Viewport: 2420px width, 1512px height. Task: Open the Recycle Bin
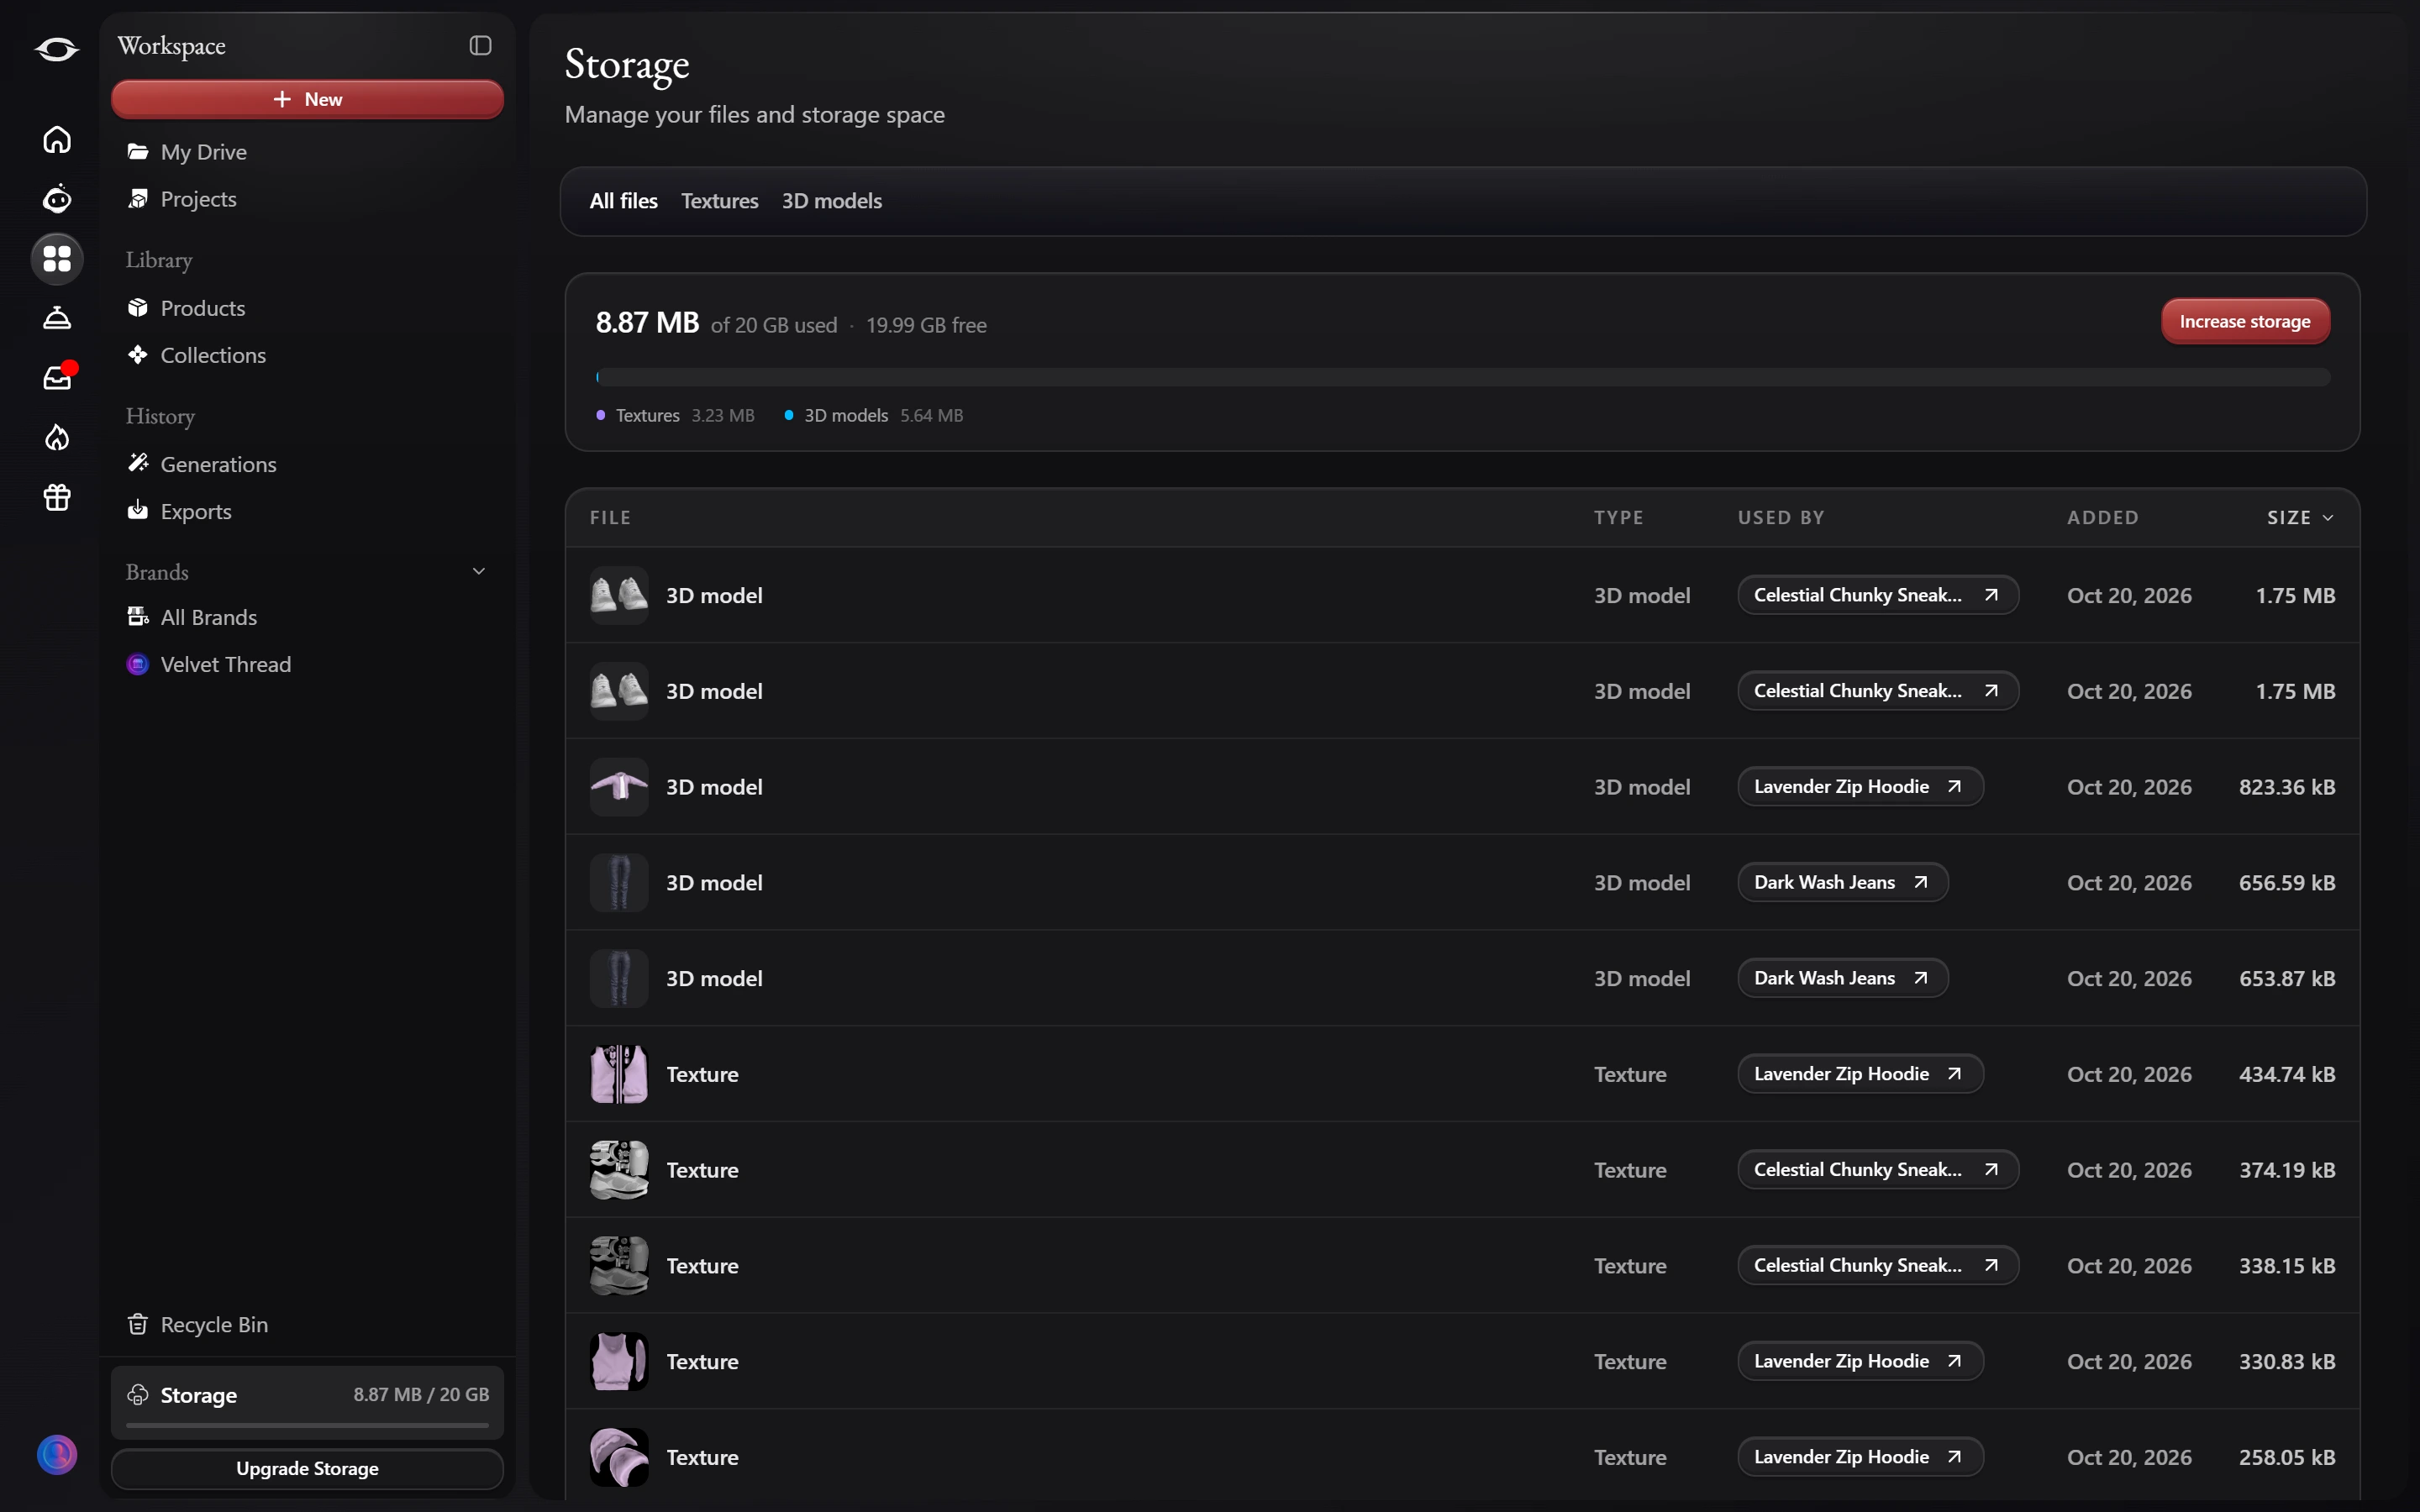pos(307,1324)
